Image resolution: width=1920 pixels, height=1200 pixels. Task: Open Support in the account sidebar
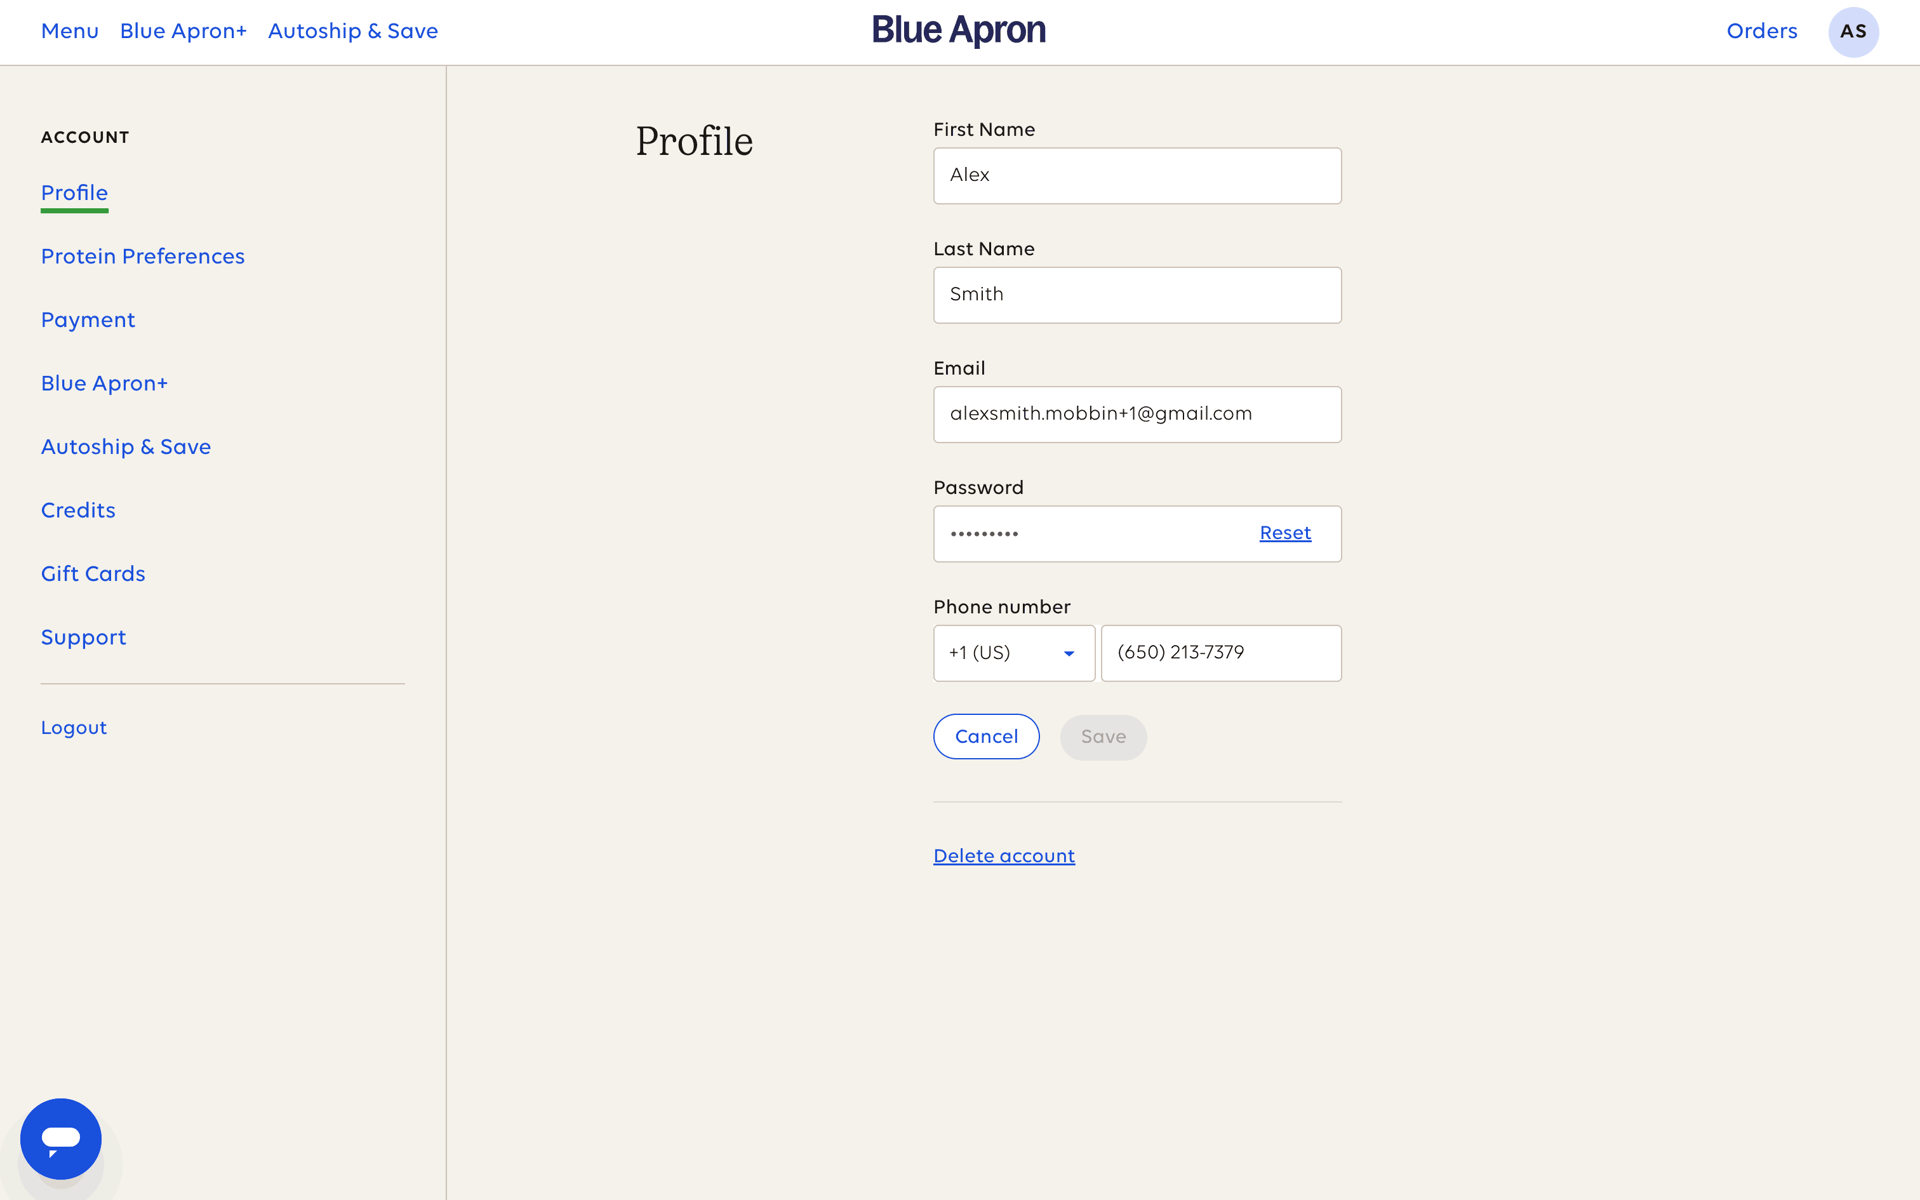(x=83, y=638)
